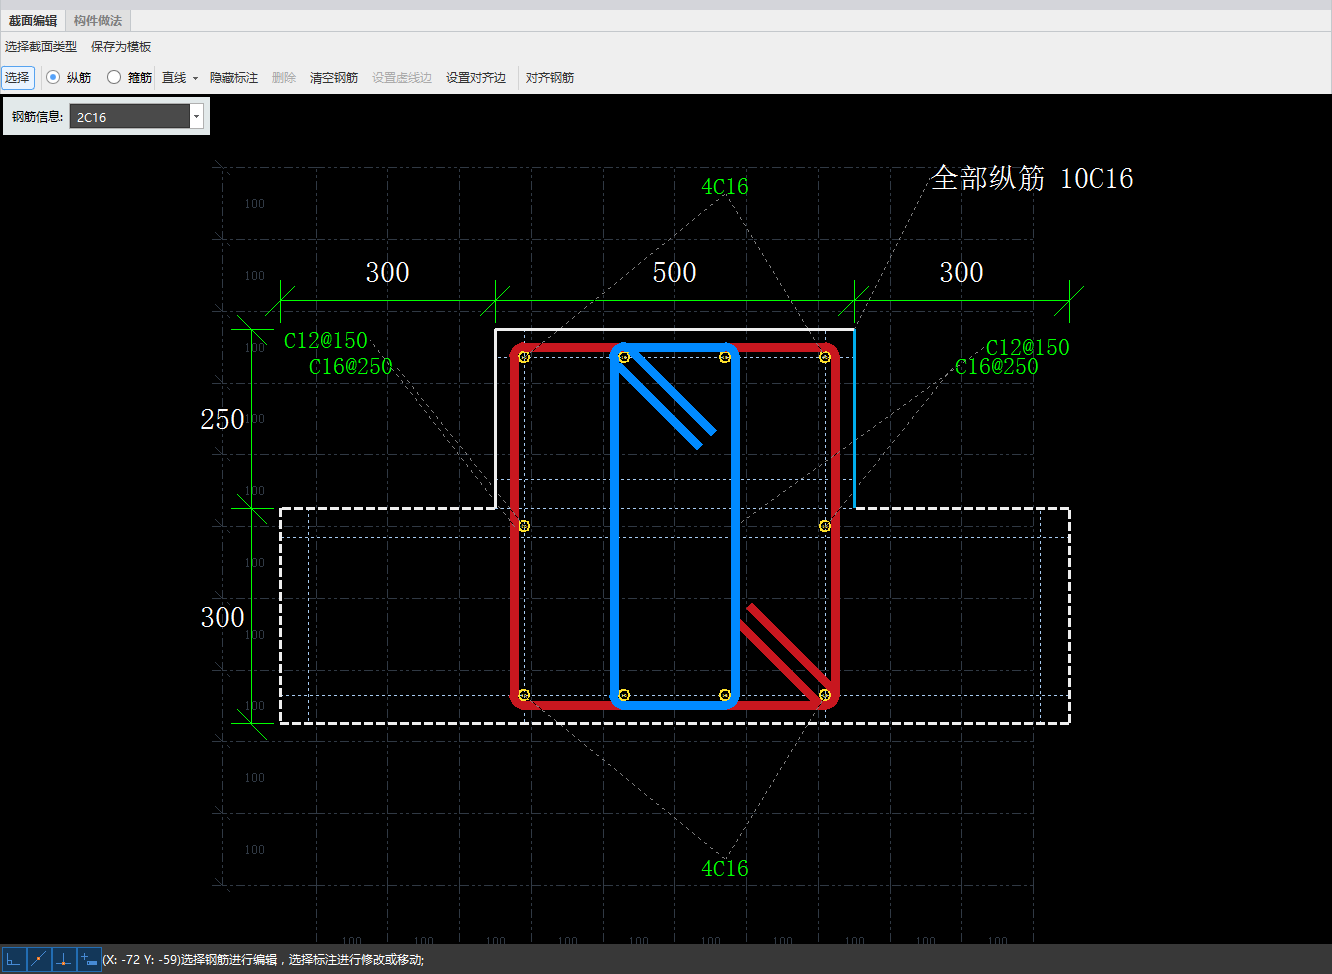This screenshot has height=974, width=1332.
Task: Select the 全部纵筋 10C16 annotation
Action: click(1033, 178)
